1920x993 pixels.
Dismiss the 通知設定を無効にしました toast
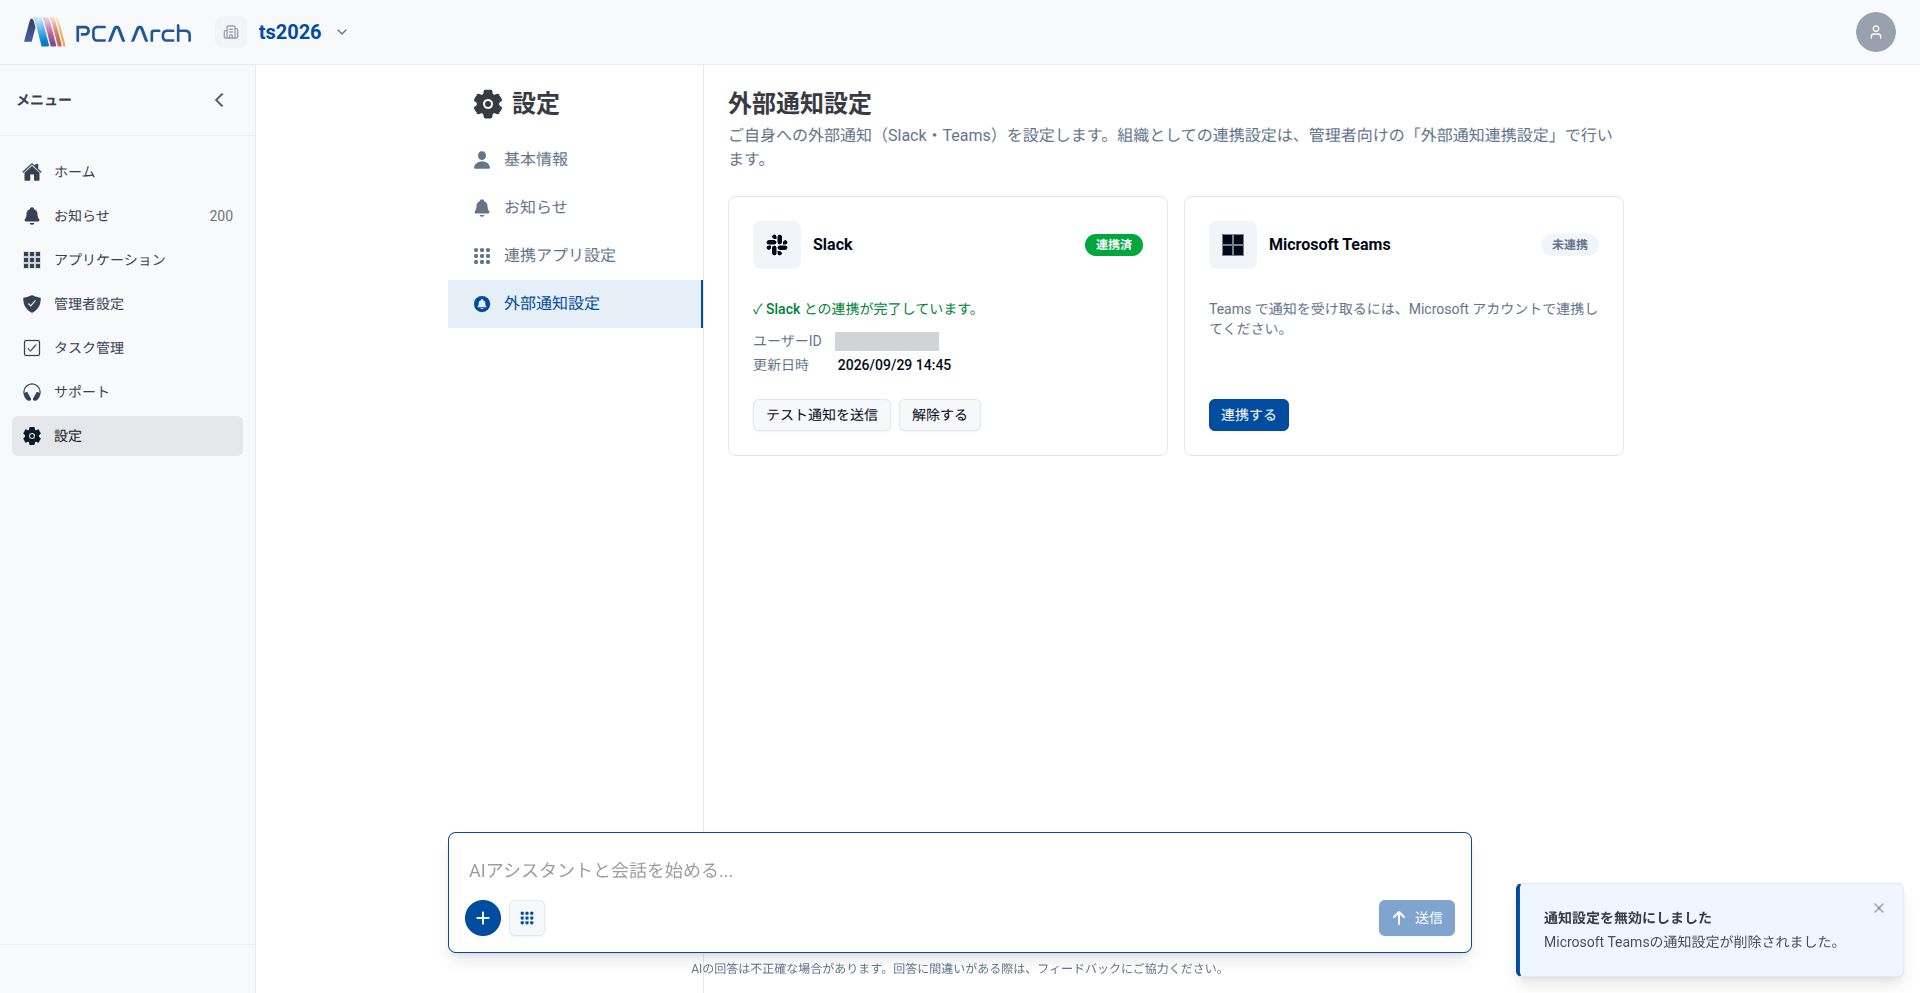[1879, 908]
